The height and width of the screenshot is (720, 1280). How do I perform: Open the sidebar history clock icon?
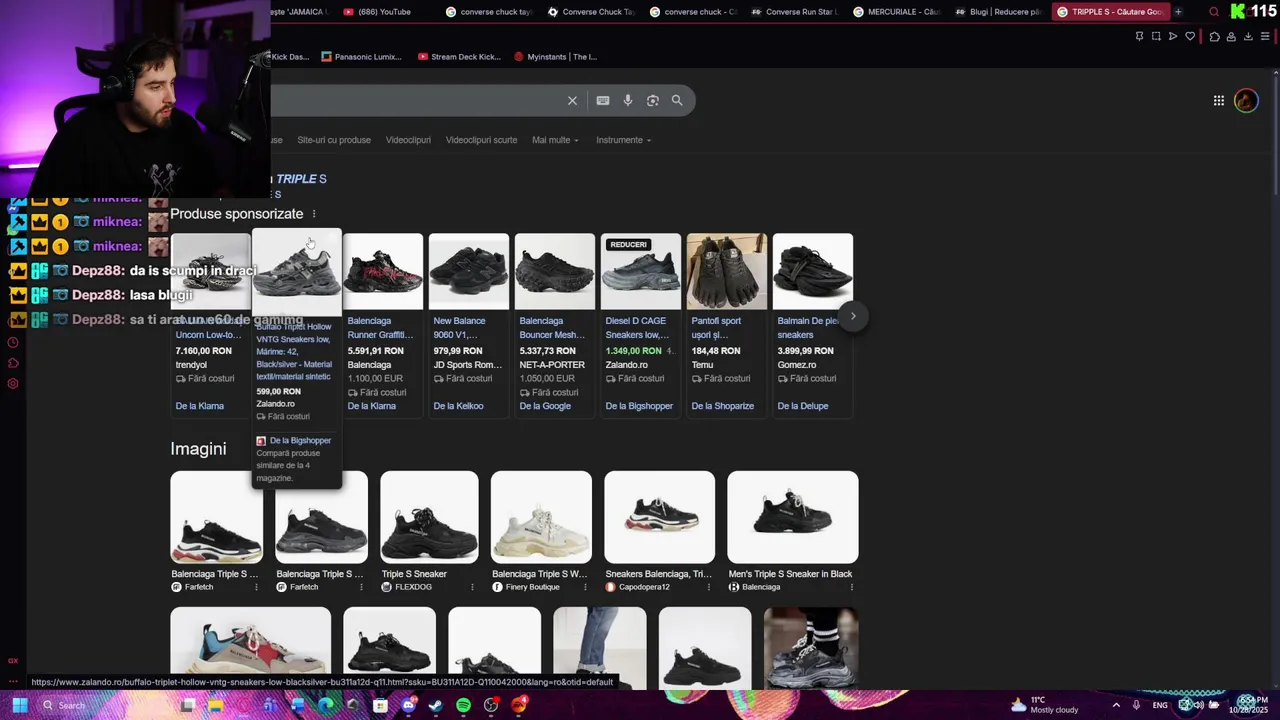coord(13,342)
